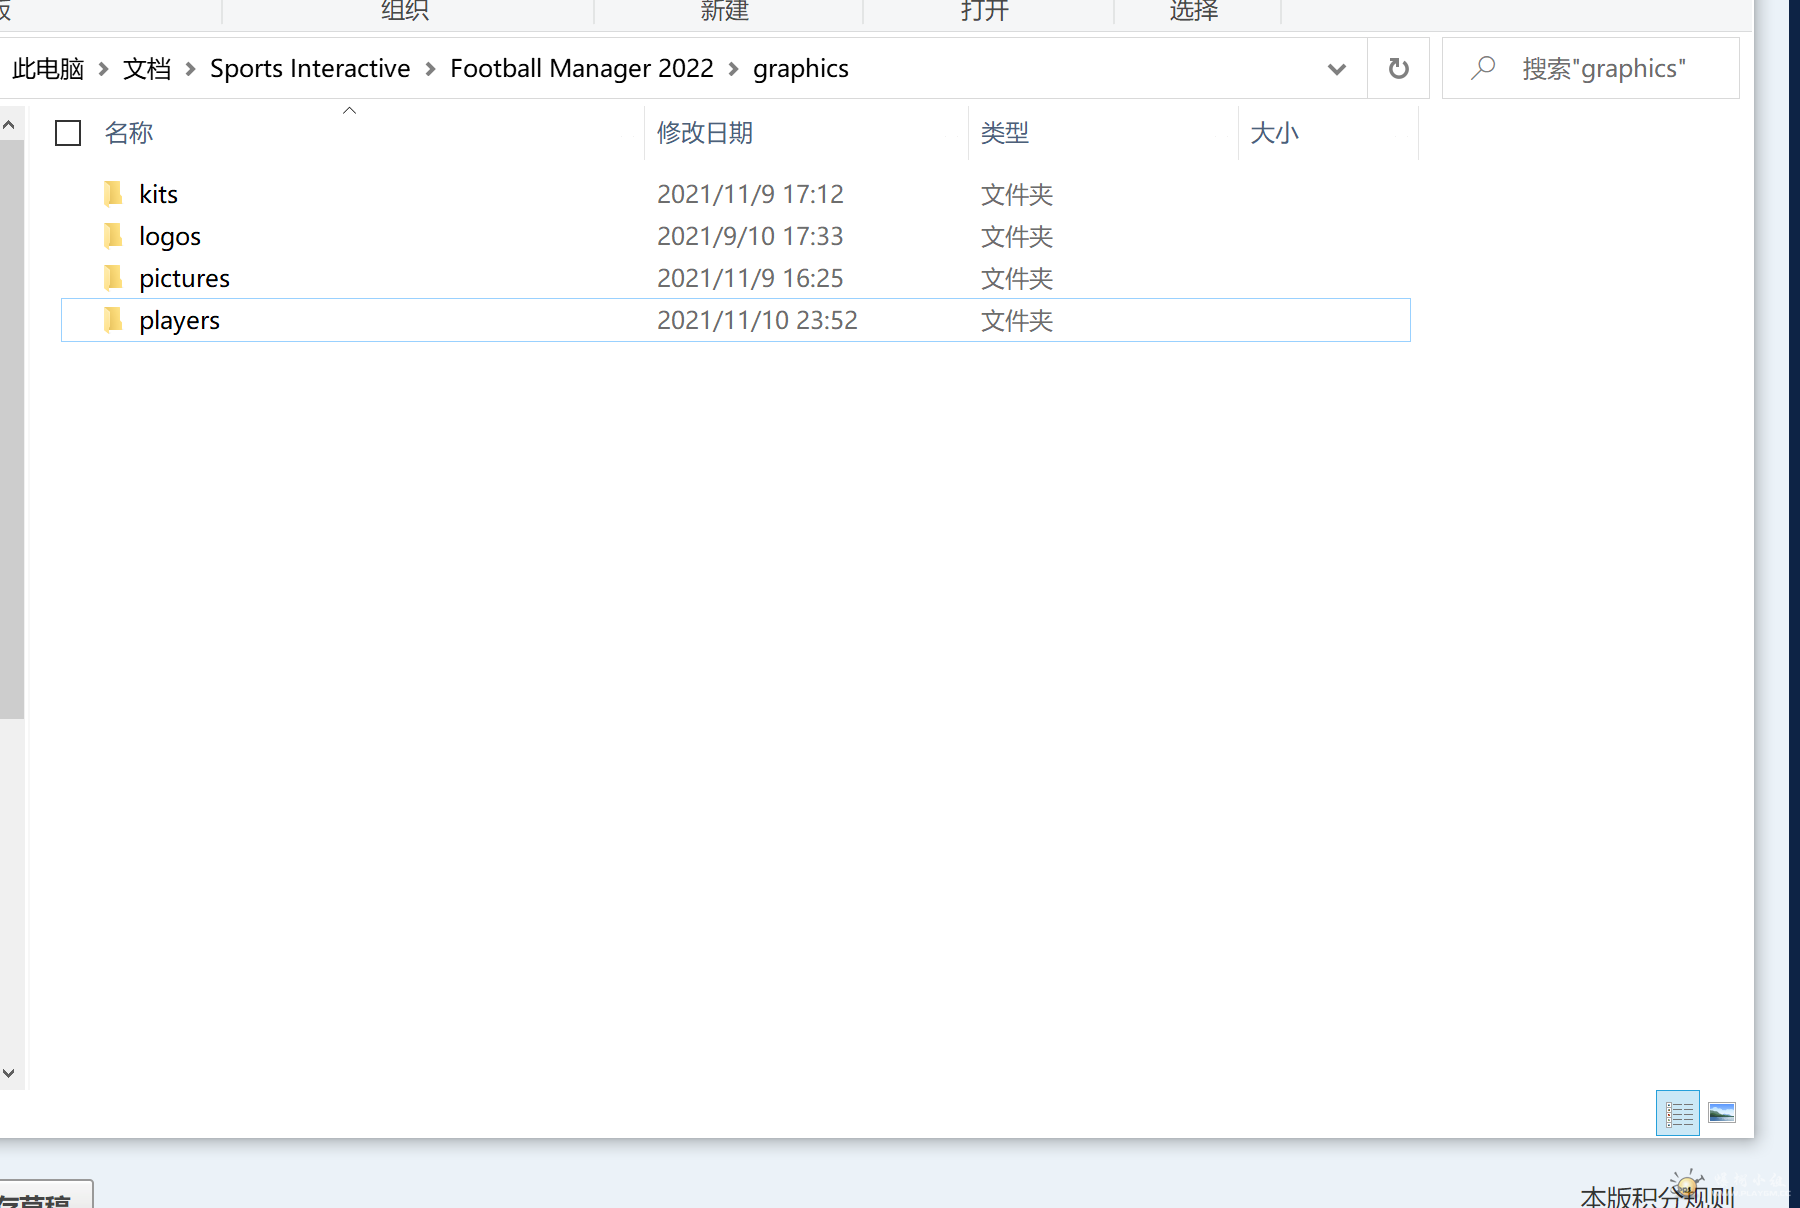Click the 此电脑 breadcrumb
The height and width of the screenshot is (1208, 1800).
pos(48,69)
